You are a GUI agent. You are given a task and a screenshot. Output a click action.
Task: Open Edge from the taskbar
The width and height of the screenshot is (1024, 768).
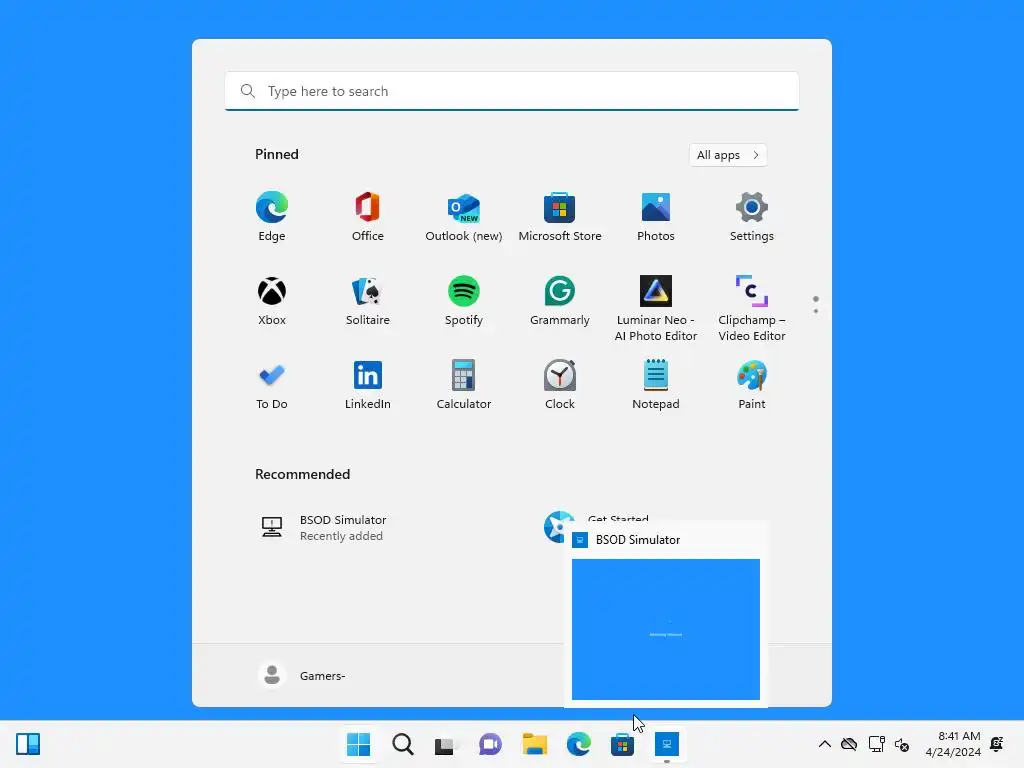pos(579,744)
